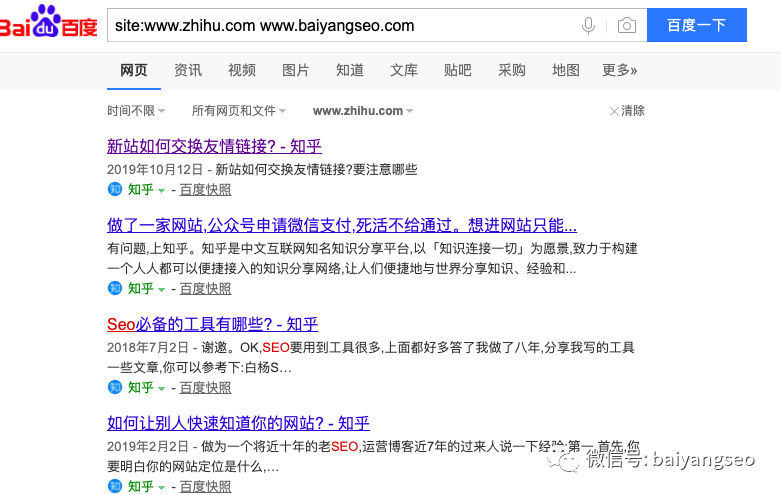
Task: Select the 网页 tab
Action: (x=133, y=70)
